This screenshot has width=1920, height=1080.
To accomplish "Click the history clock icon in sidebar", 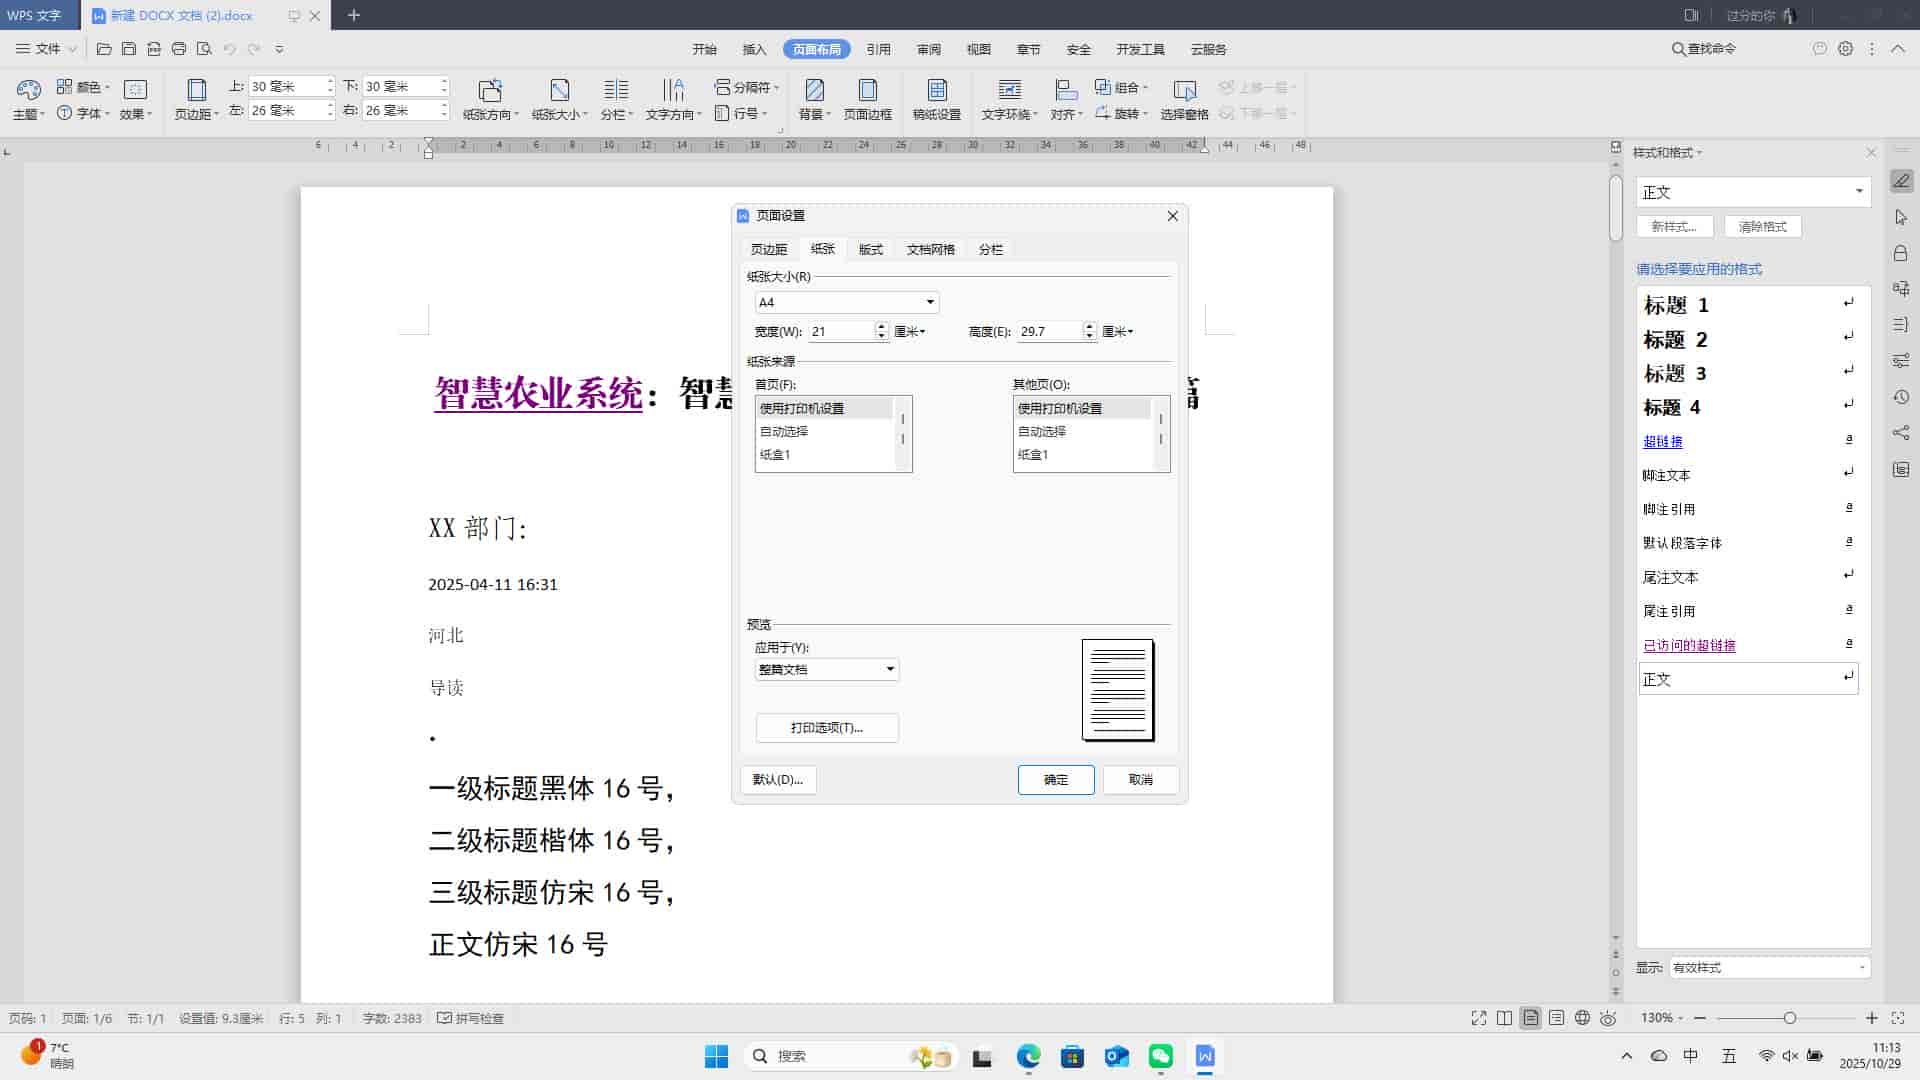I will [x=1901, y=397].
